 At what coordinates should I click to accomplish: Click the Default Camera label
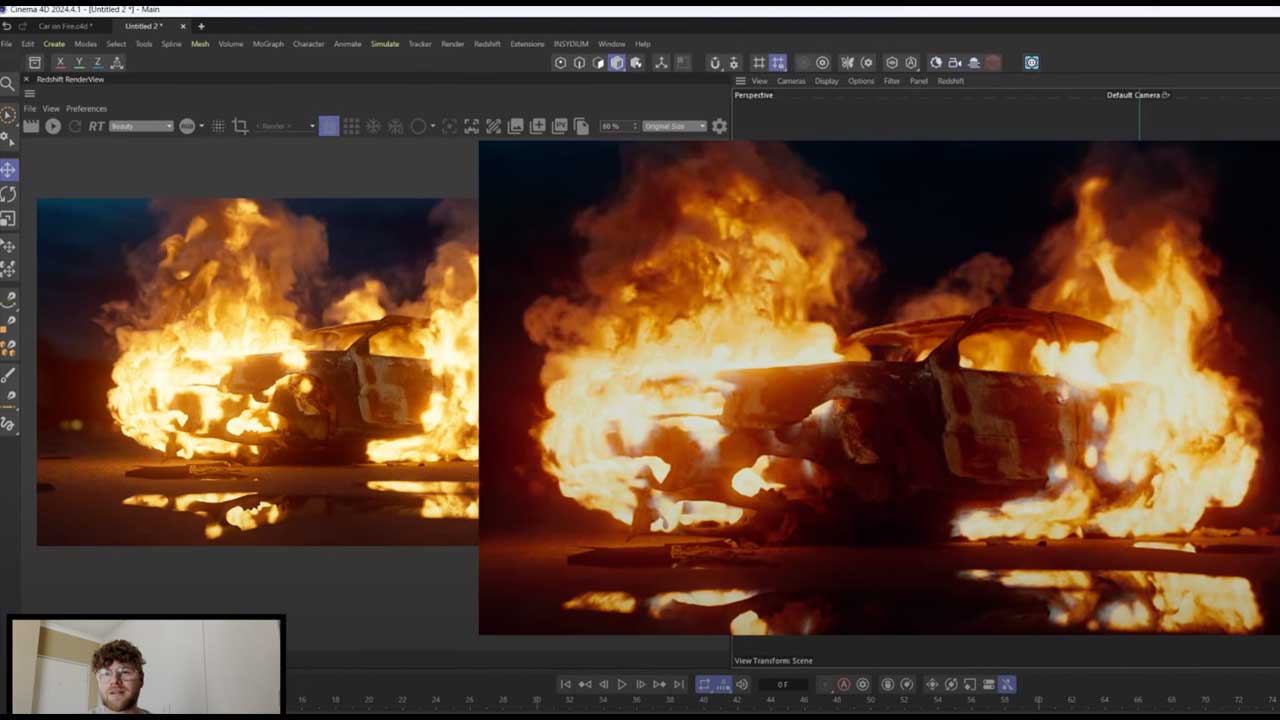tap(1133, 95)
